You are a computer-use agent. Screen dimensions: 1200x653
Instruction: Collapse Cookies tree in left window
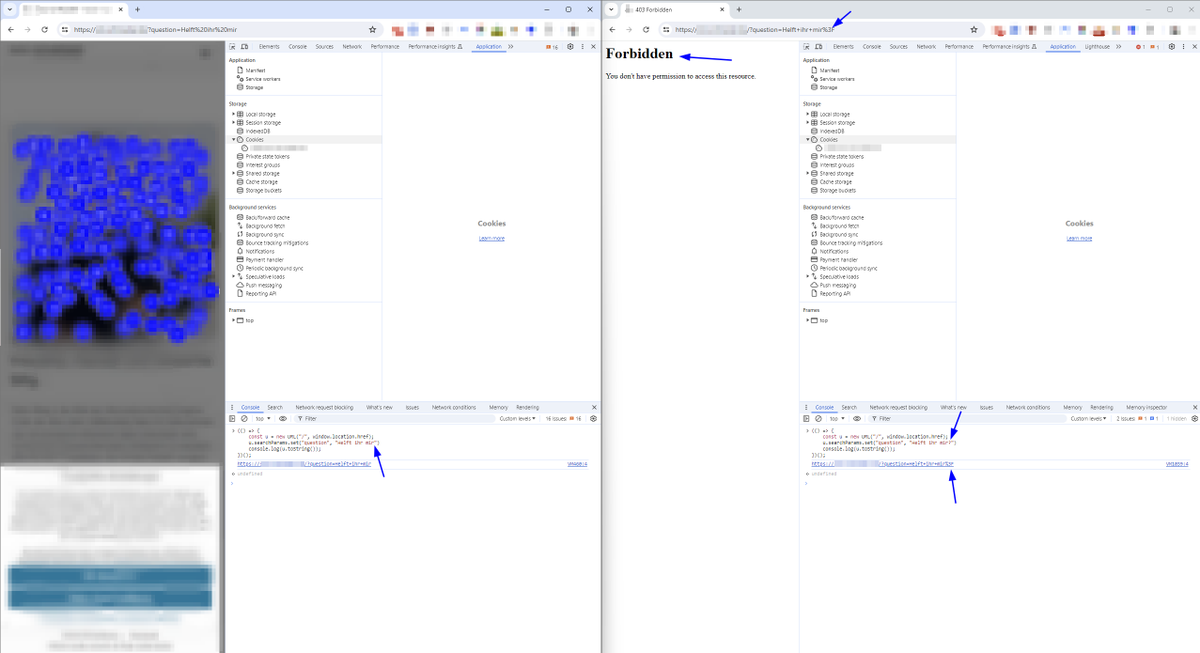234,139
